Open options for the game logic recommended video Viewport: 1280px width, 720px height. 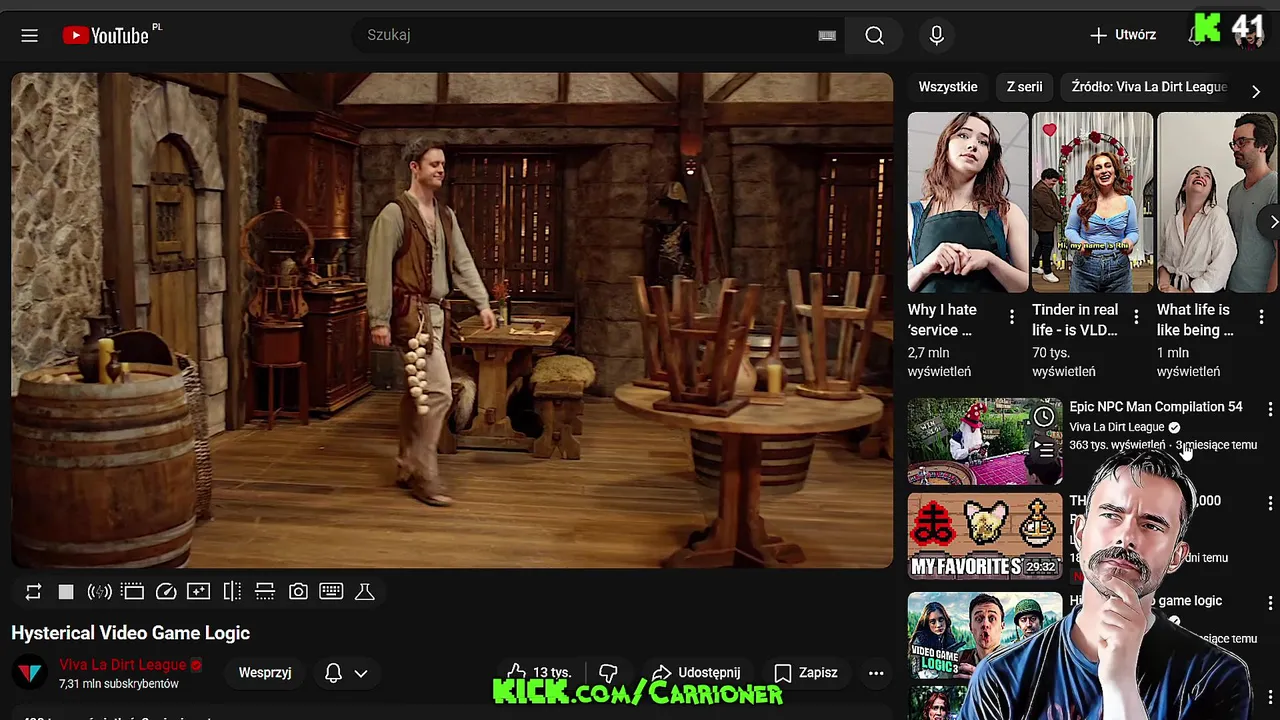coord(1270,603)
